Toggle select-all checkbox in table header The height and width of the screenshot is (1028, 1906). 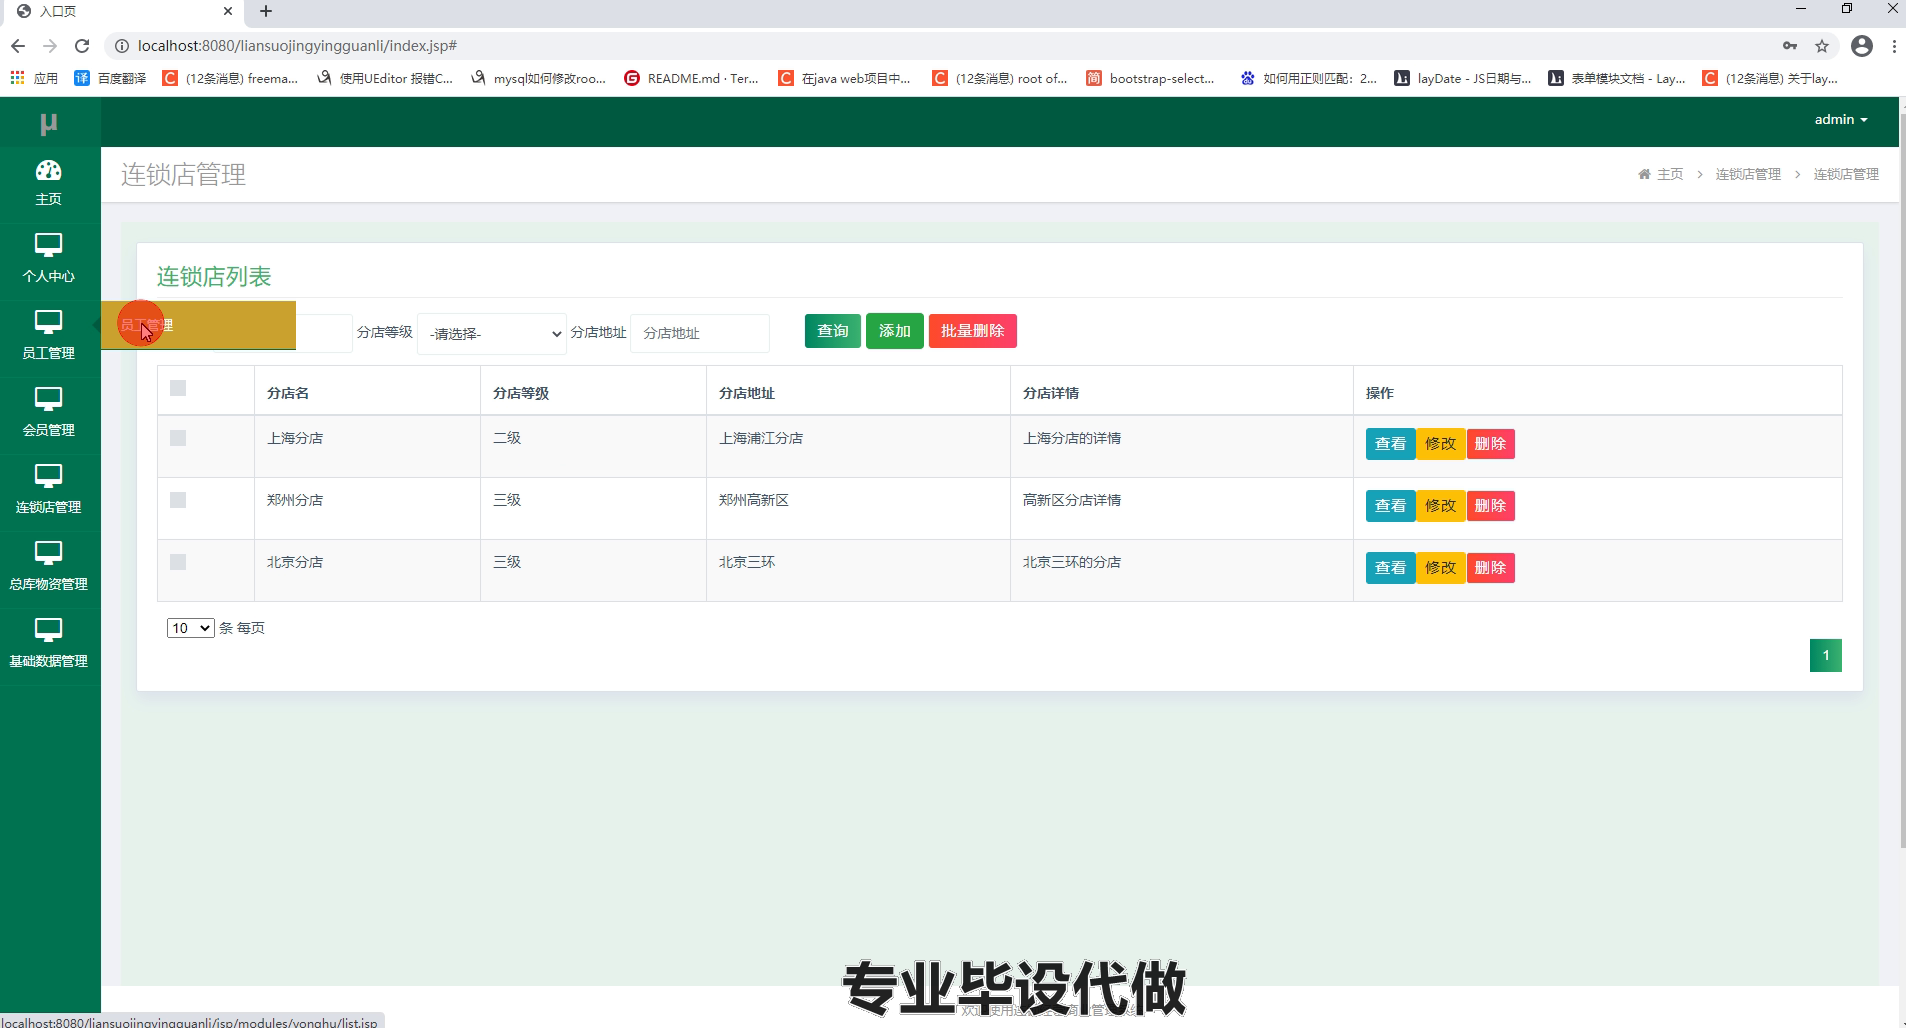[x=178, y=388]
